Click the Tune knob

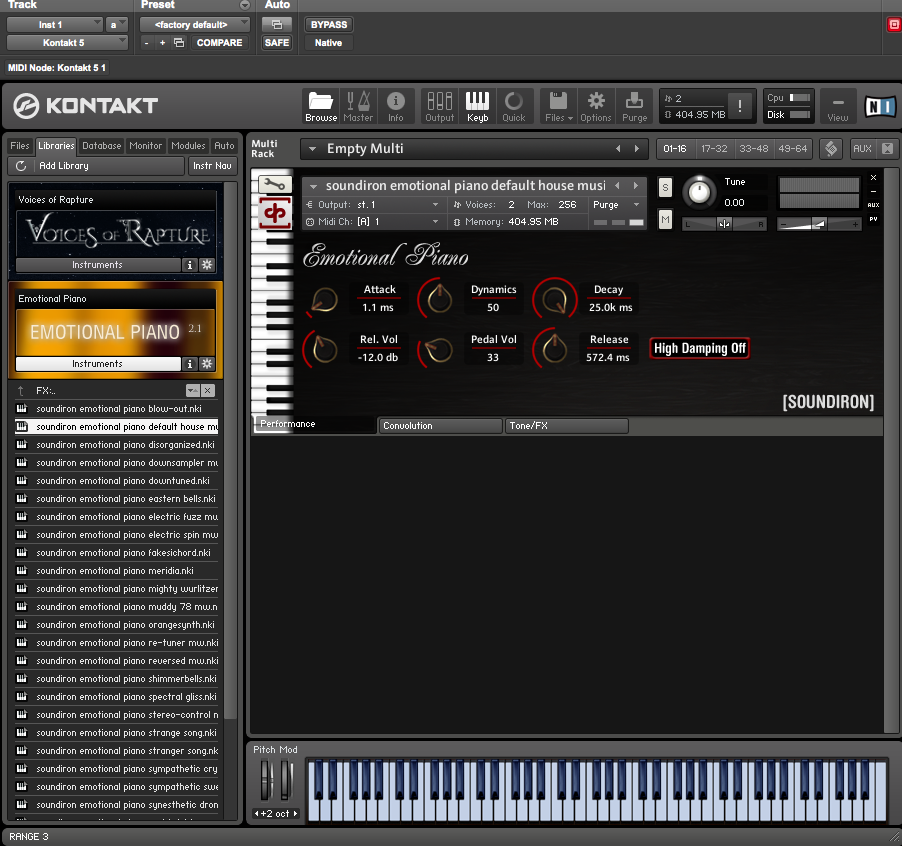pos(700,192)
